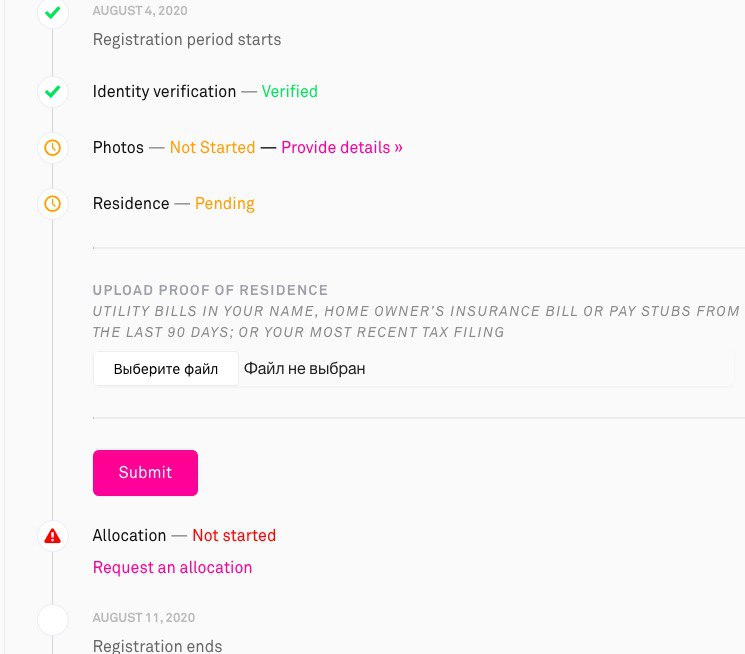Screen dimensions: 745x654
Task: Click the Pending status for Residence
Action: point(225,203)
